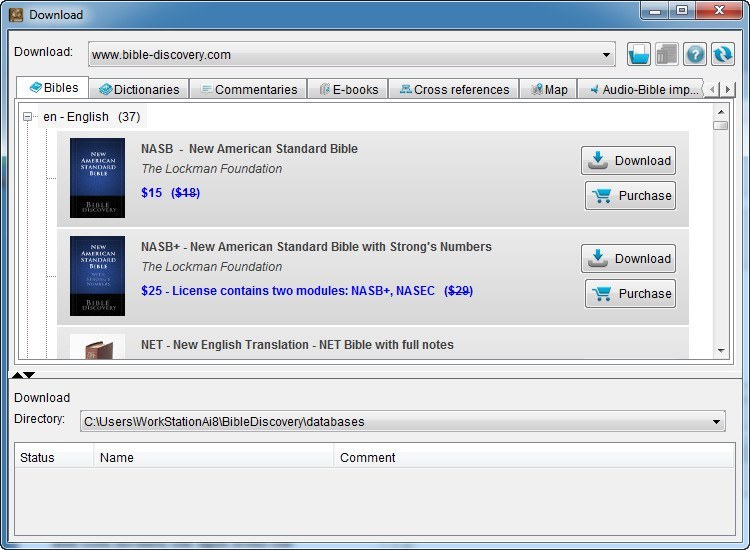
Task: Sort by the Name column header
Action: (214, 458)
